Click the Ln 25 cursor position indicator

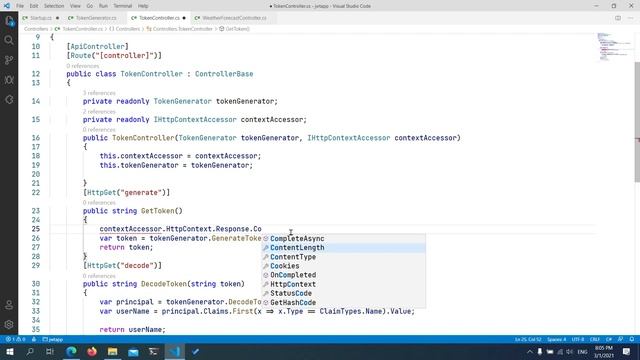528,339
